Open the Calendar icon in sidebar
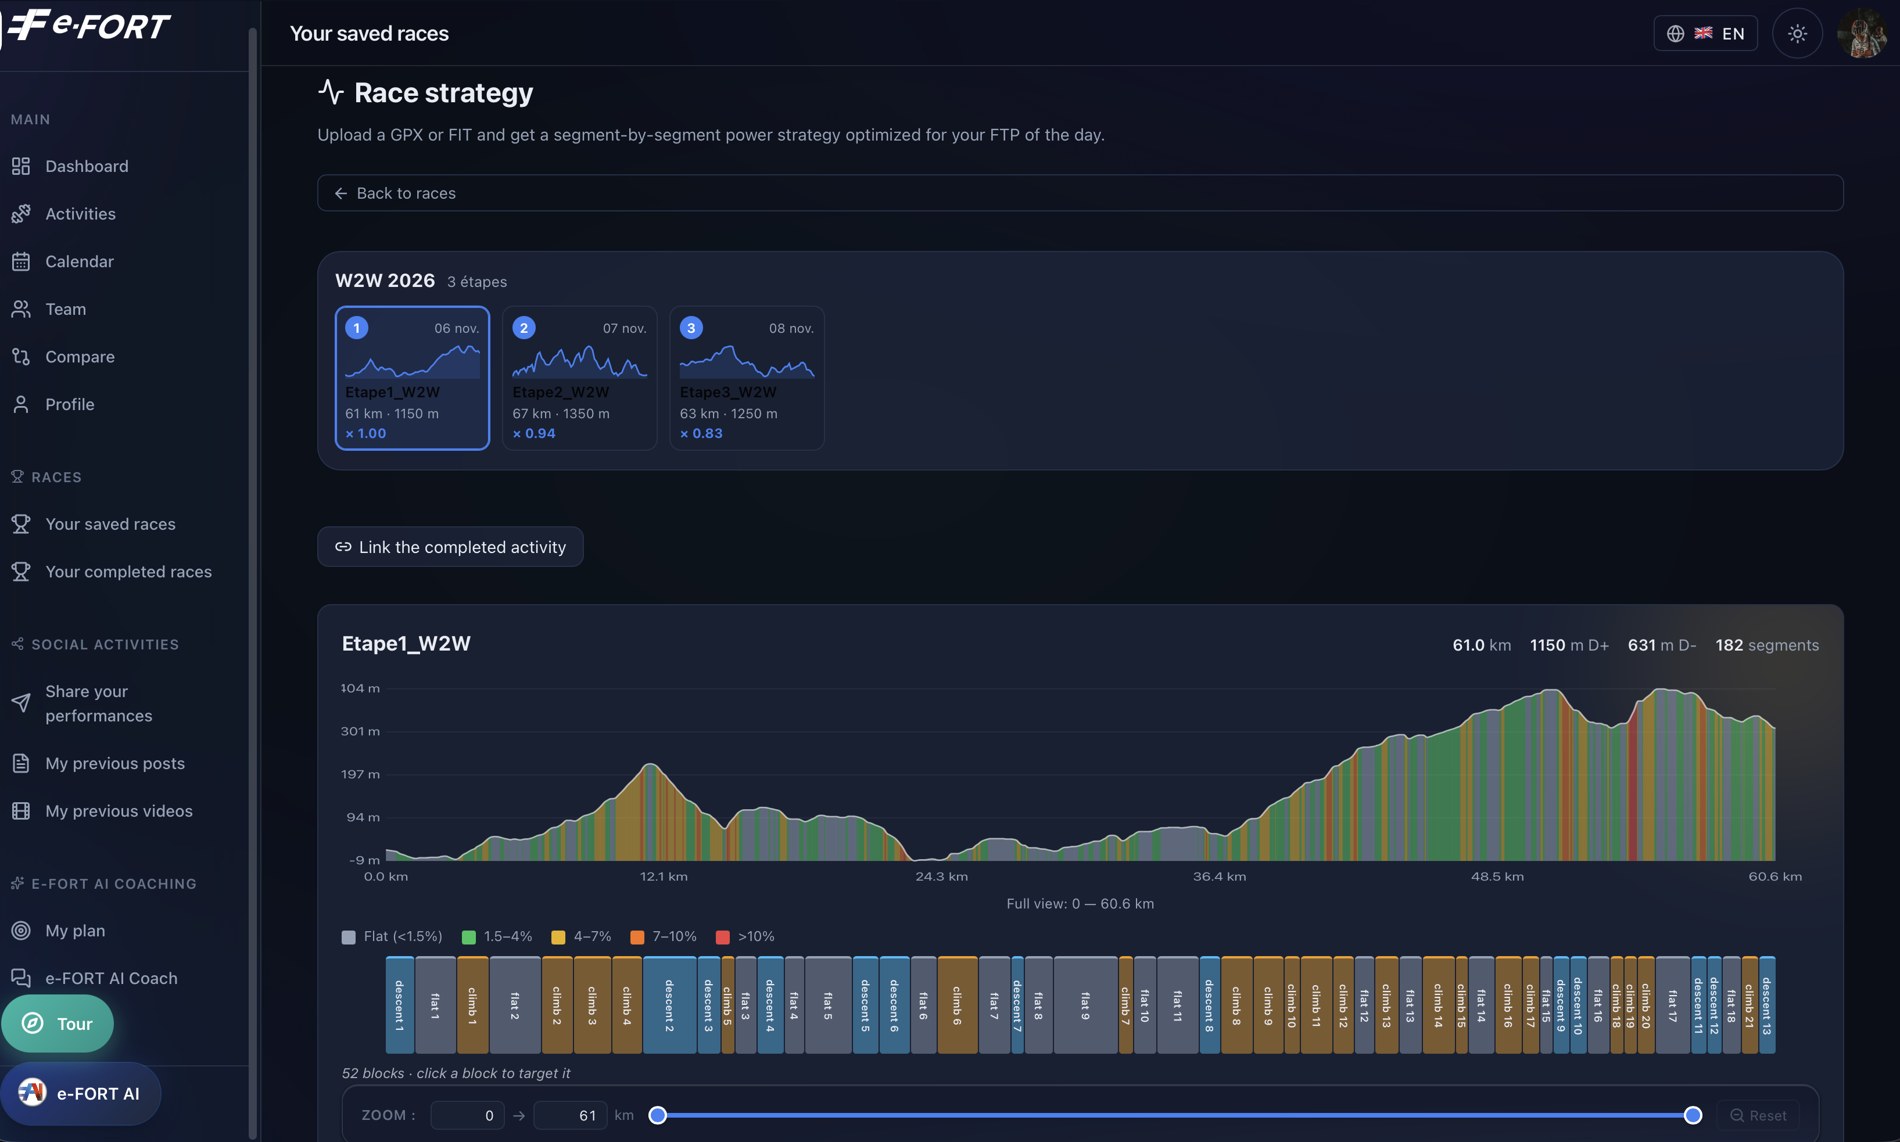Screen dimensions: 1900x1142 coord(21,262)
